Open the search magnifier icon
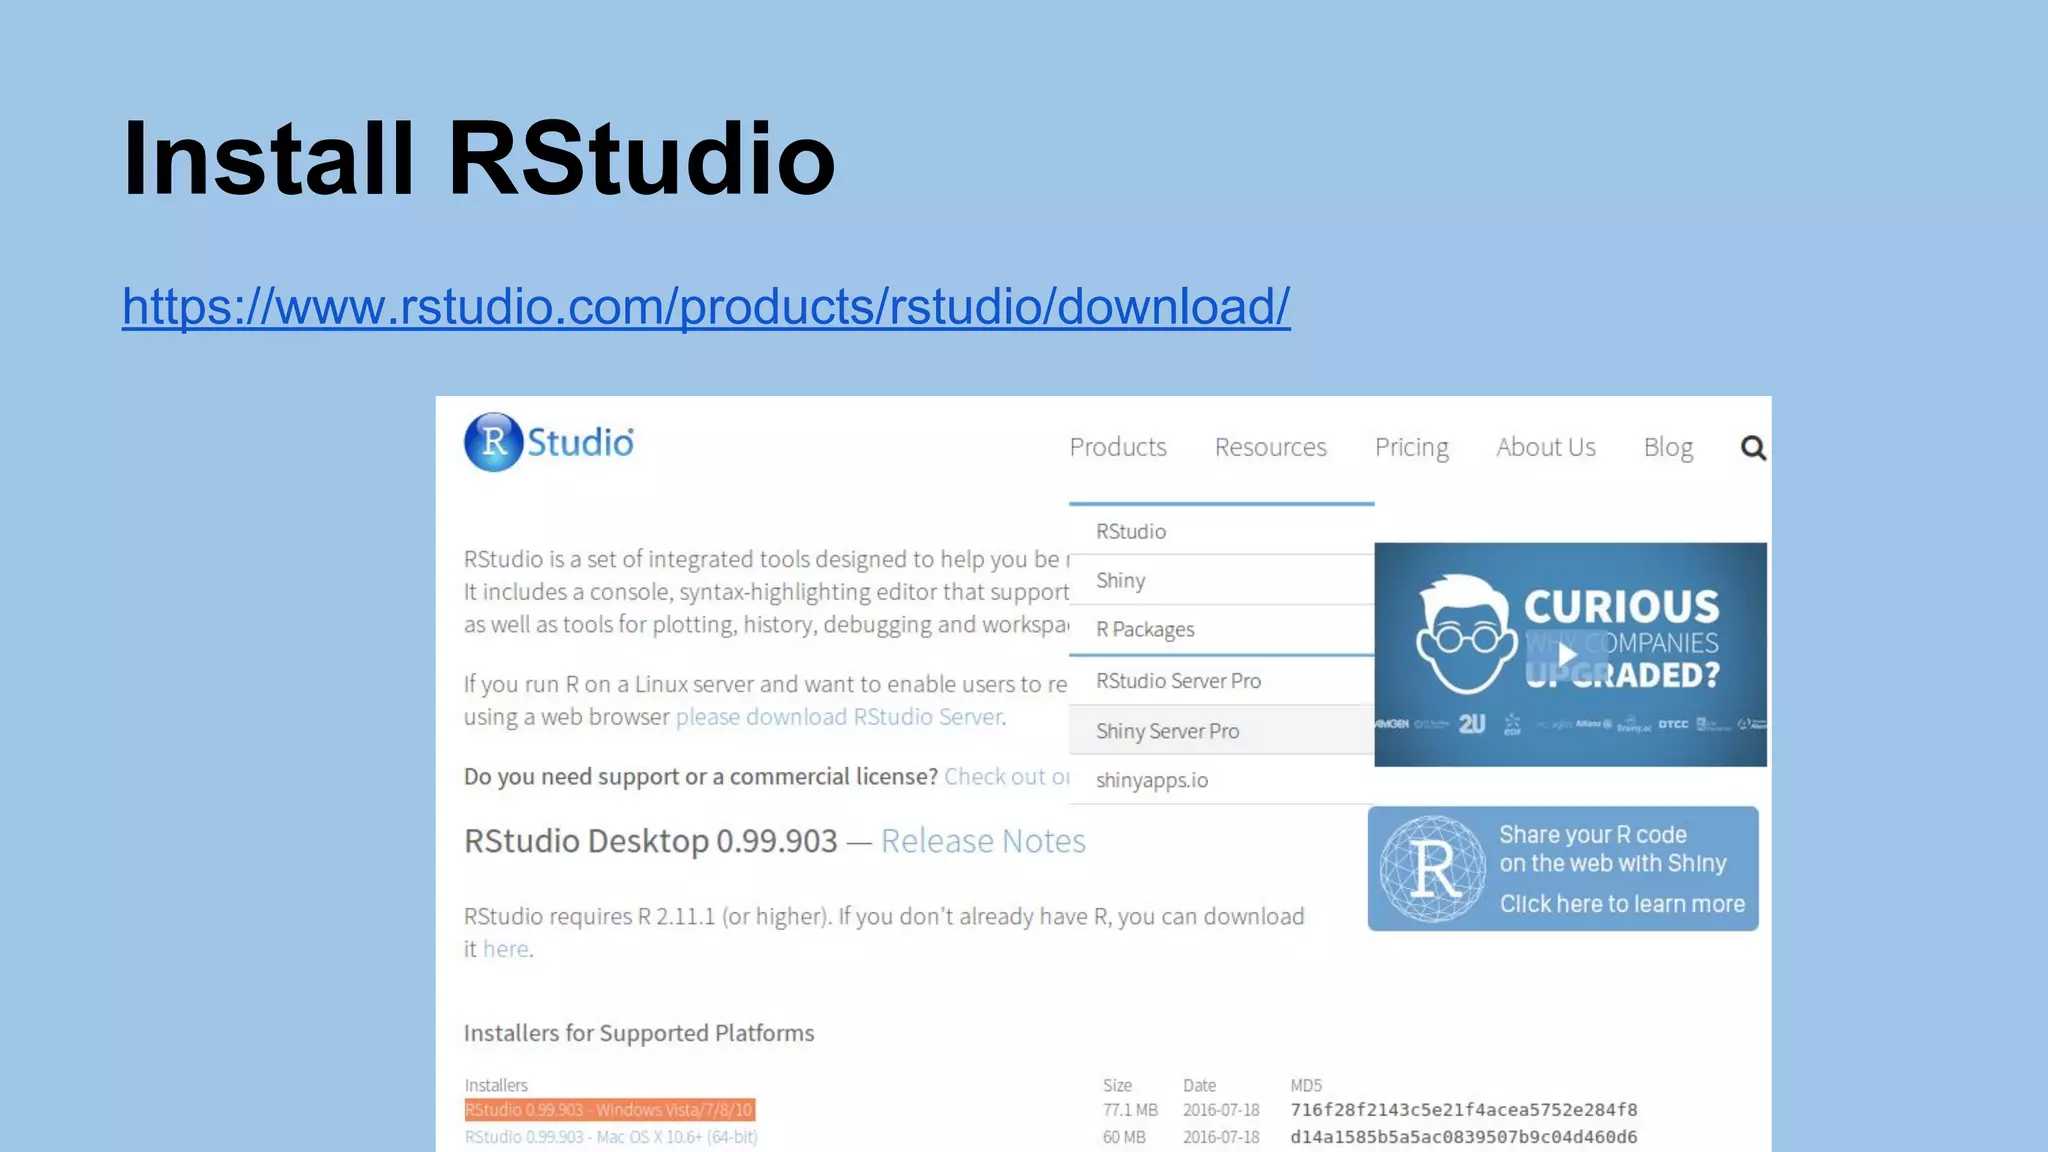The height and width of the screenshot is (1152, 2048). tap(1752, 447)
